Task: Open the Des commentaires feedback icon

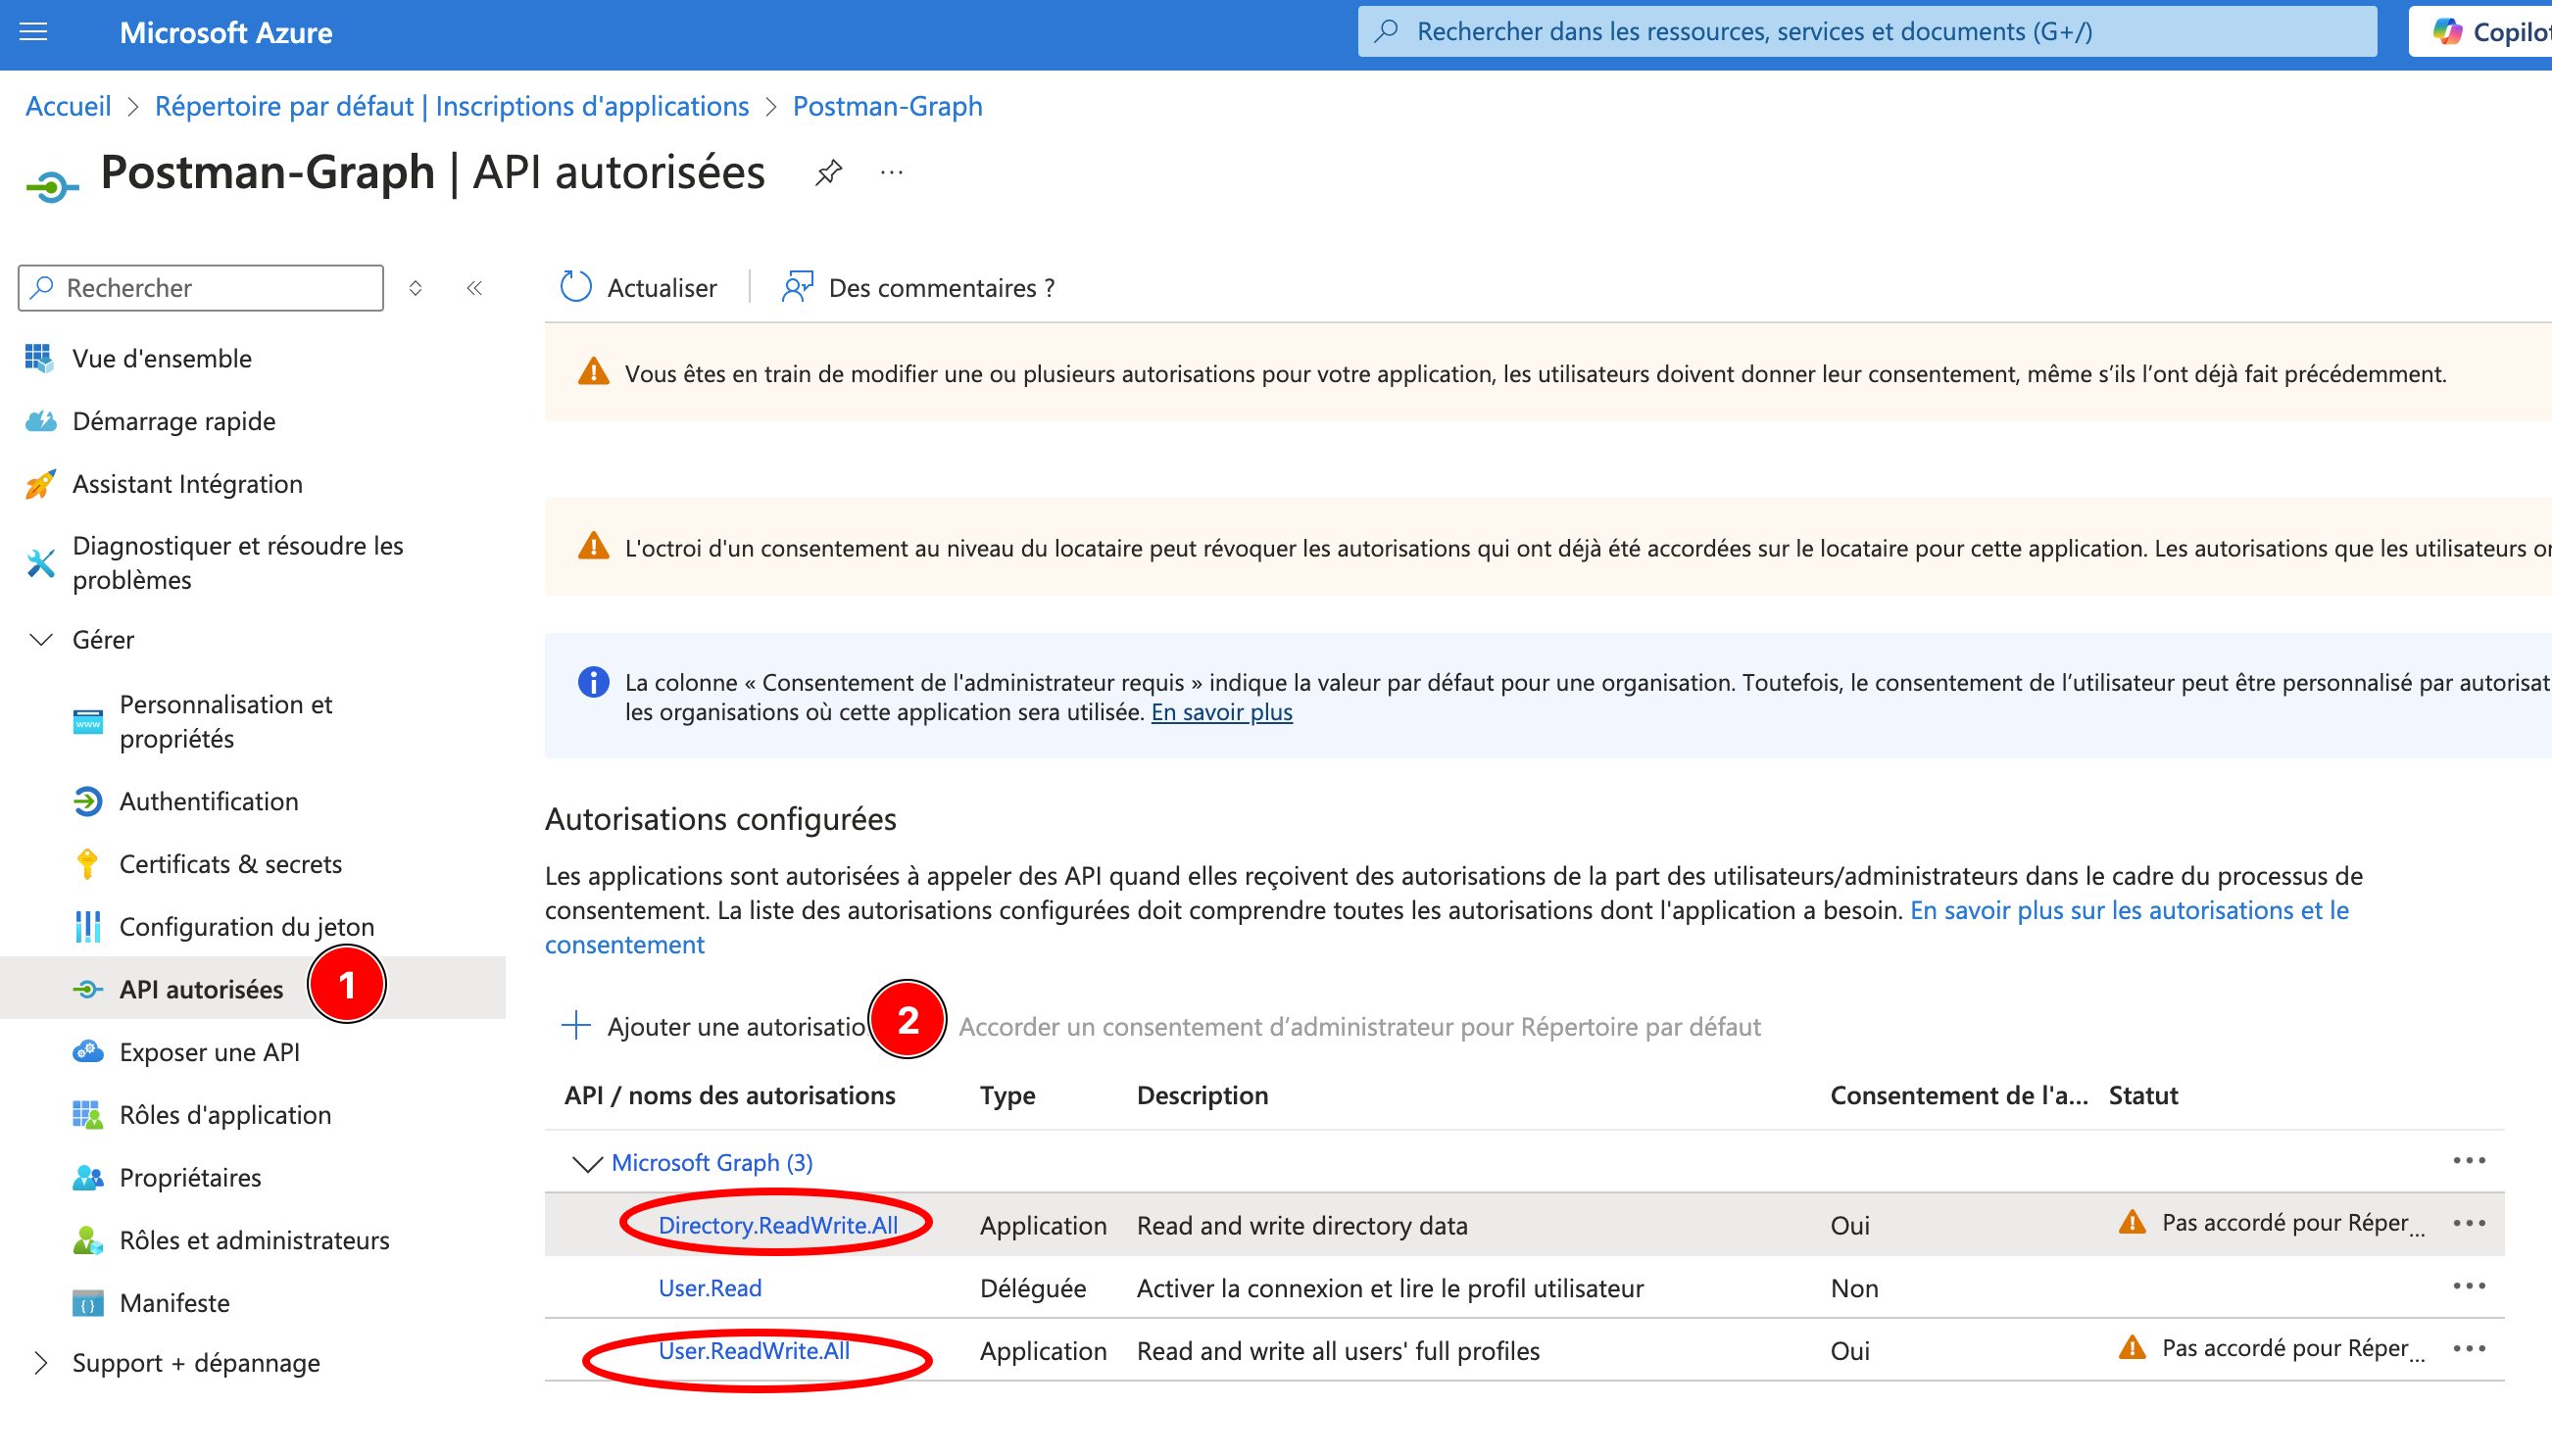Action: point(797,287)
